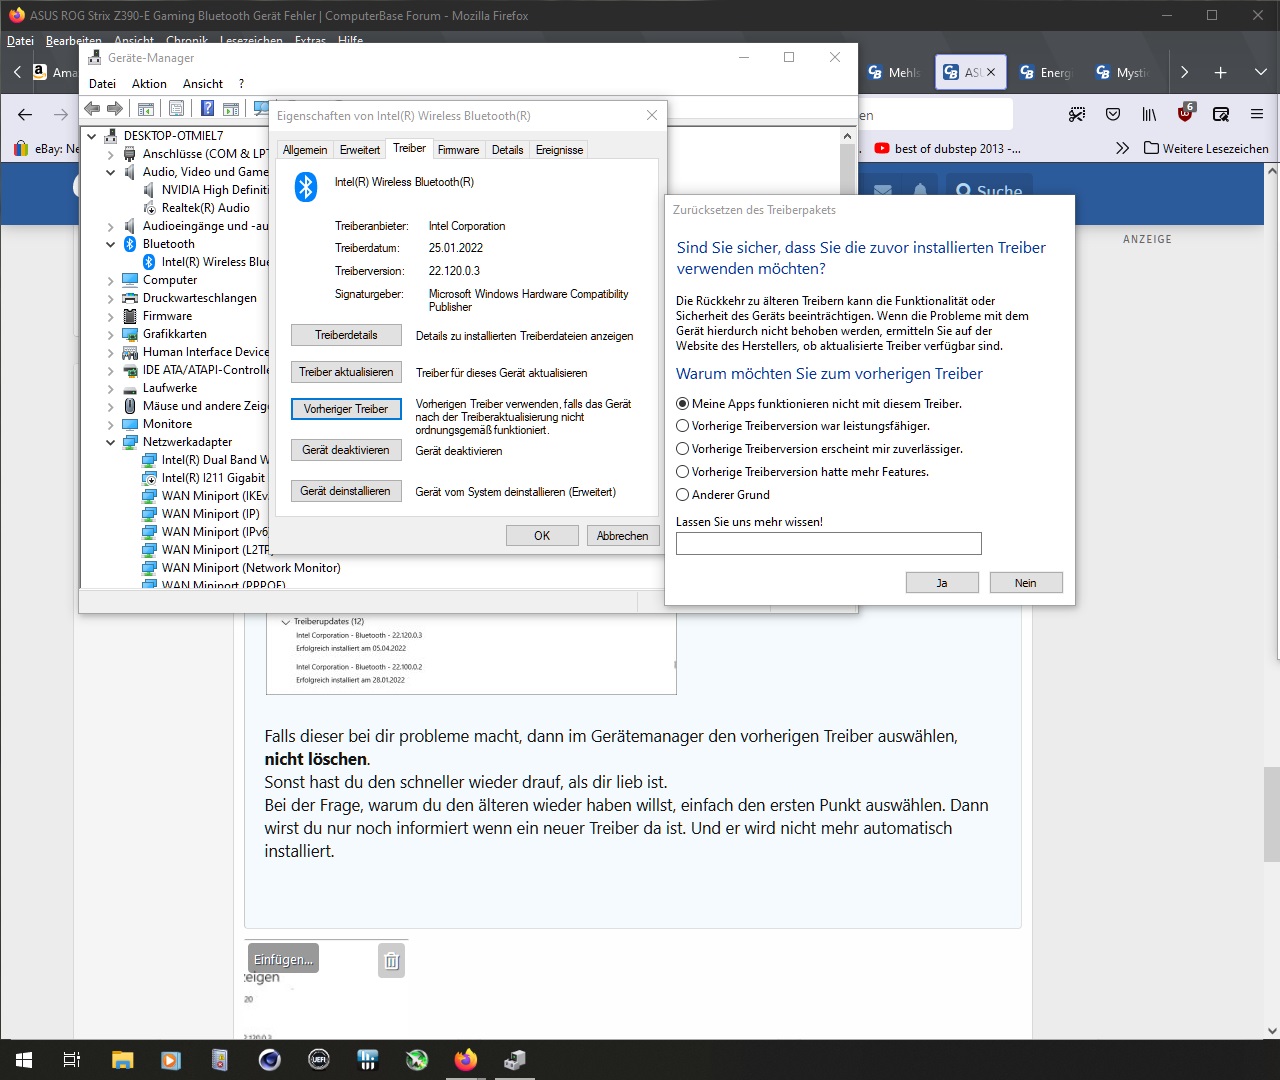
Task: Click Nein in the rollback dialog
Action: (x=1026, y=583)
